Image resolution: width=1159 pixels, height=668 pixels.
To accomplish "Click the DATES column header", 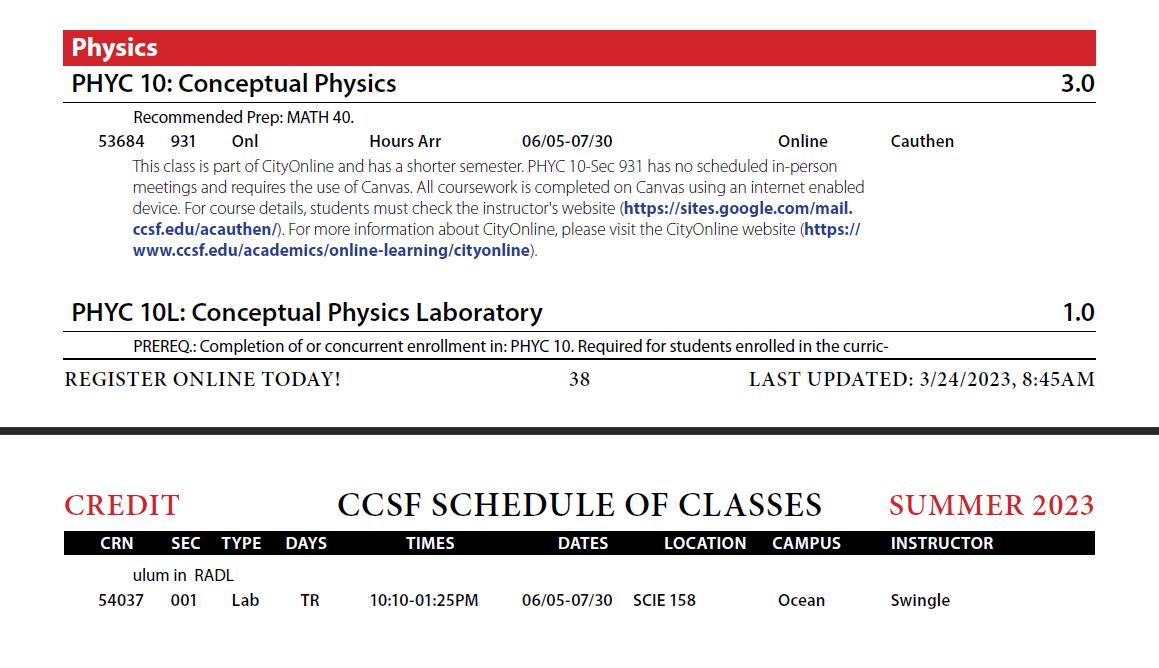I will 583,543.
